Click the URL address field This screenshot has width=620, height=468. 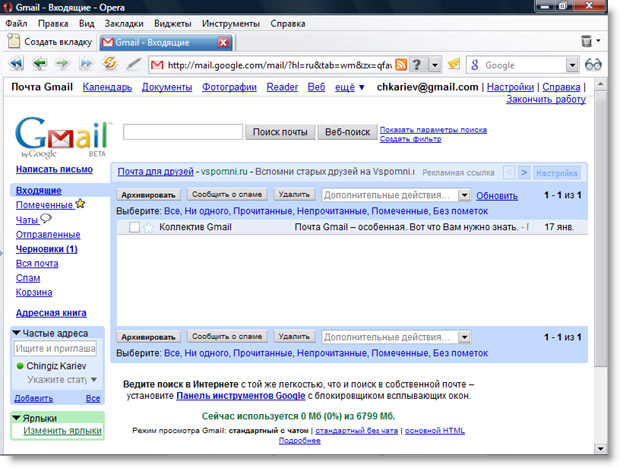(279, 65)
